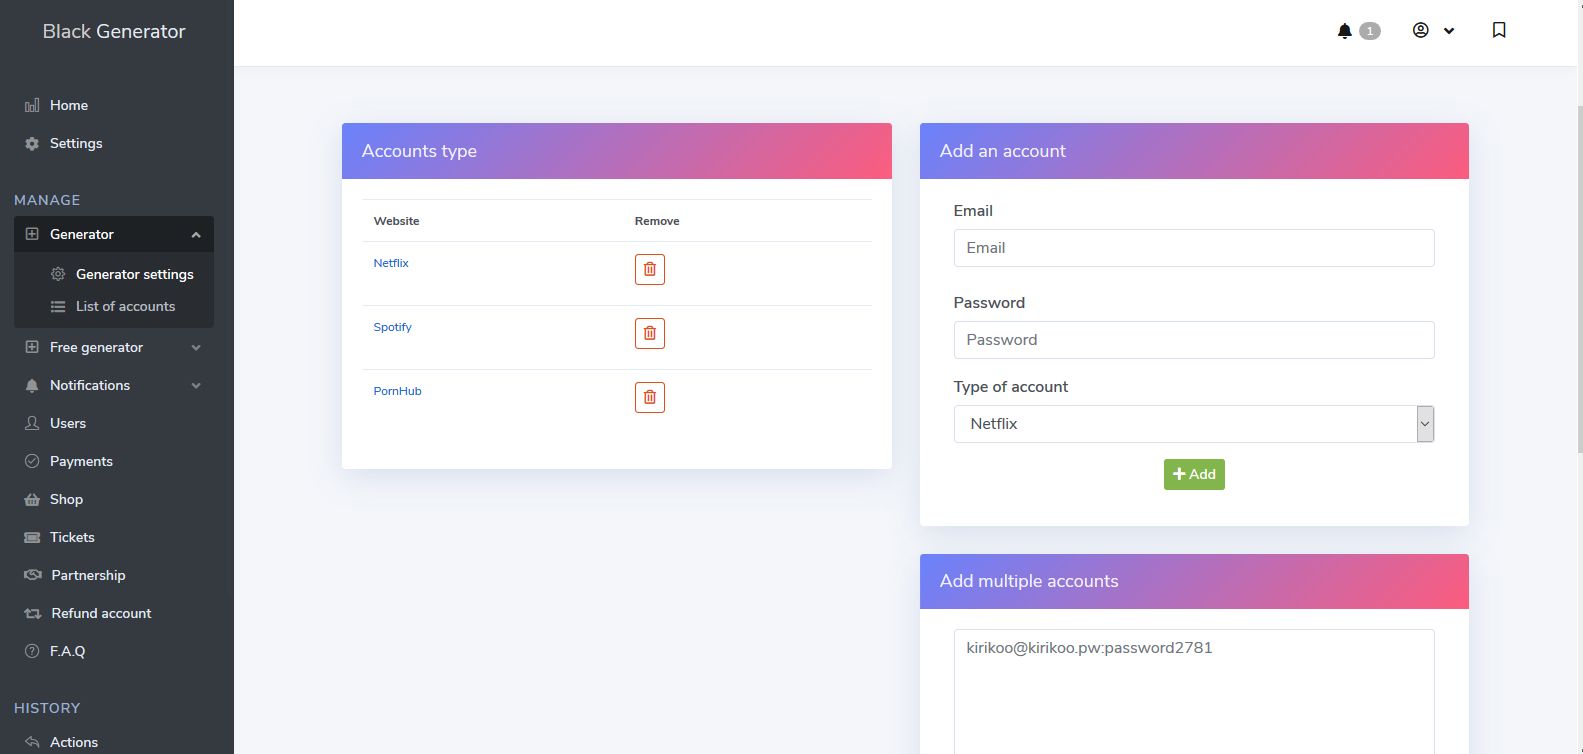This screenshot has height=754, width=1583.
Task: Expand the Notifications sidebar section
Action: click(x=196, y=385)
